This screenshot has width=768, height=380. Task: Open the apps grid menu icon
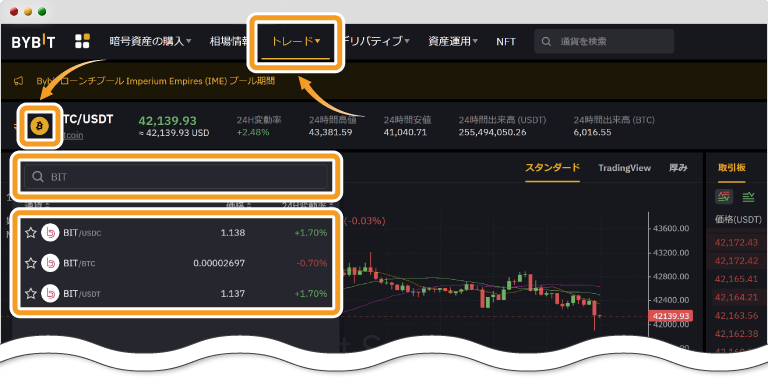(x=82, y=41)
